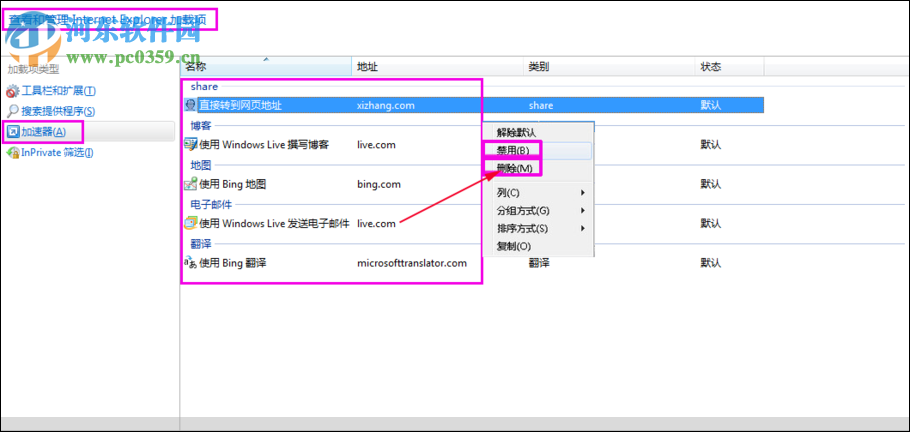Sort by 类别 column header
910x432 pixels.
(x=609, y=67)
